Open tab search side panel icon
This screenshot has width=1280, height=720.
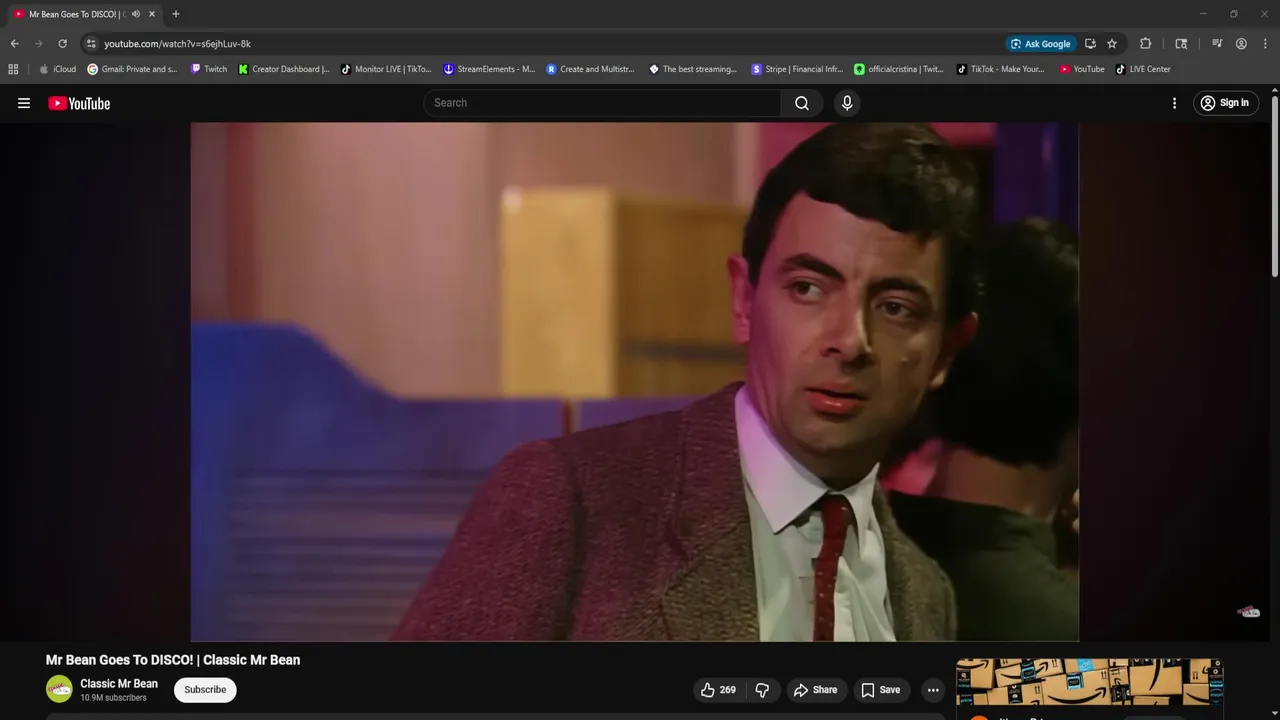pos(1181,44)
